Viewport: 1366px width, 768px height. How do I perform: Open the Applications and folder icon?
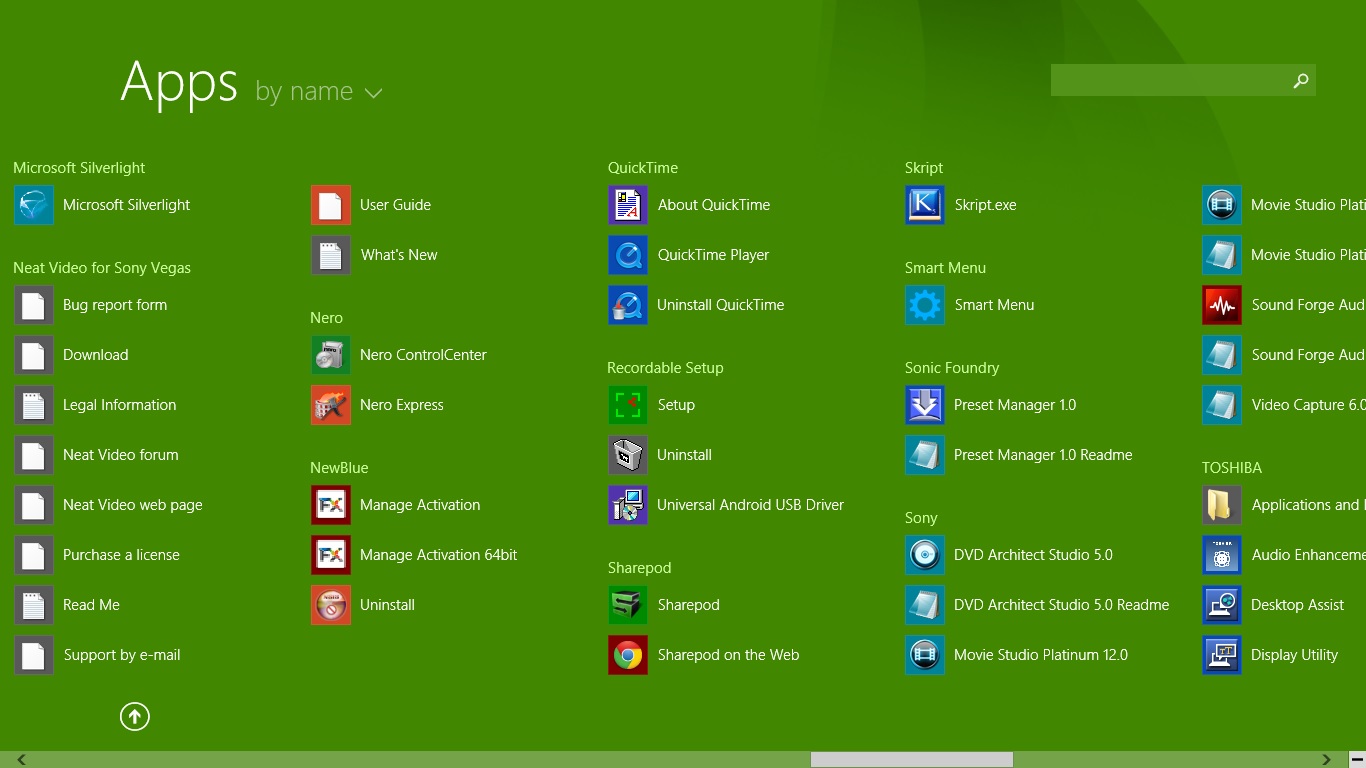[x=1222, y=505]
